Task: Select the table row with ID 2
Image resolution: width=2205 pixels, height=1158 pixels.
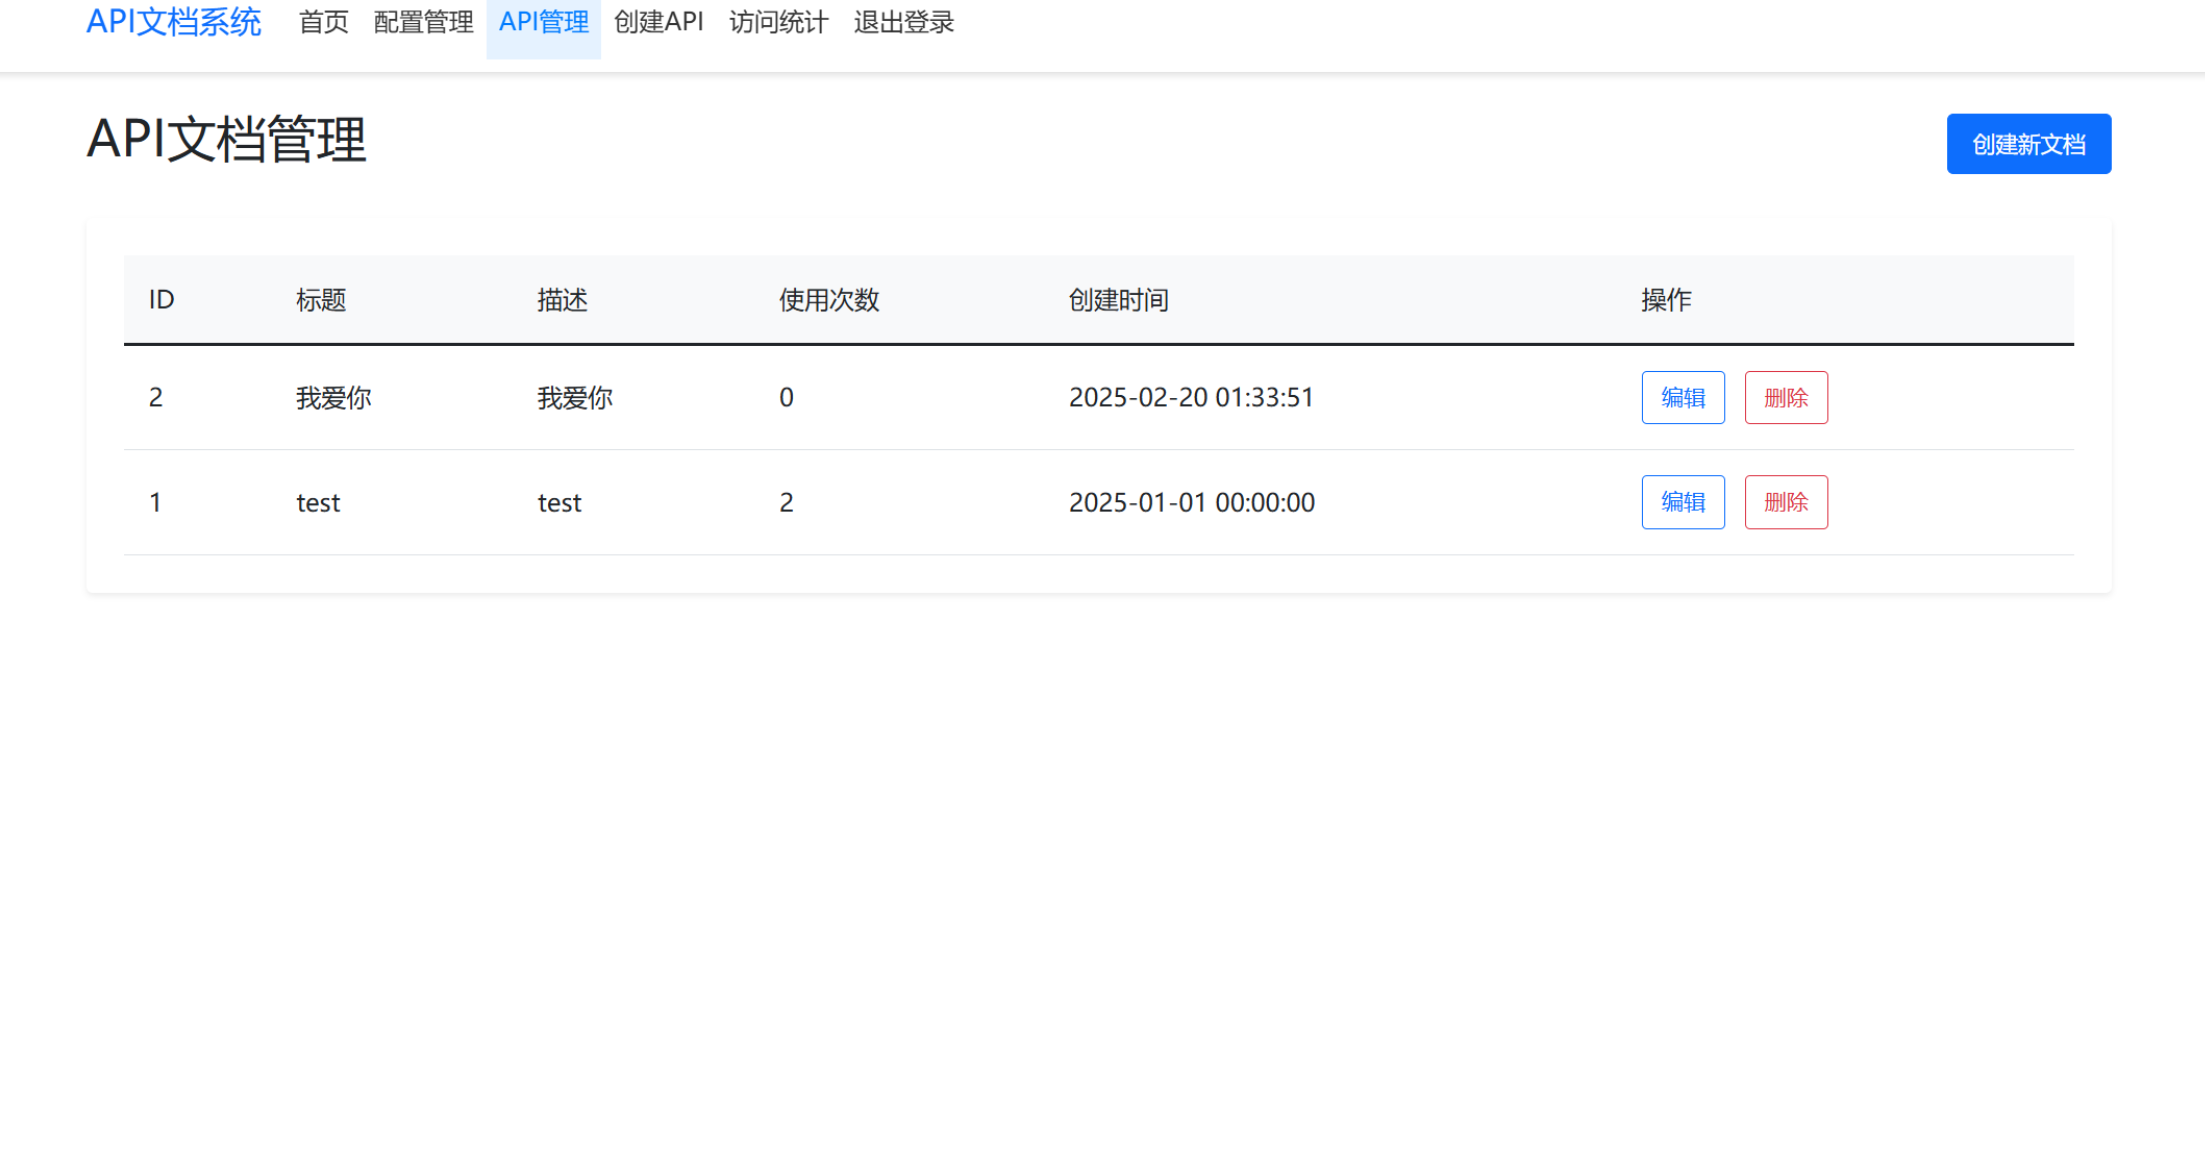Action: (900, 397)
